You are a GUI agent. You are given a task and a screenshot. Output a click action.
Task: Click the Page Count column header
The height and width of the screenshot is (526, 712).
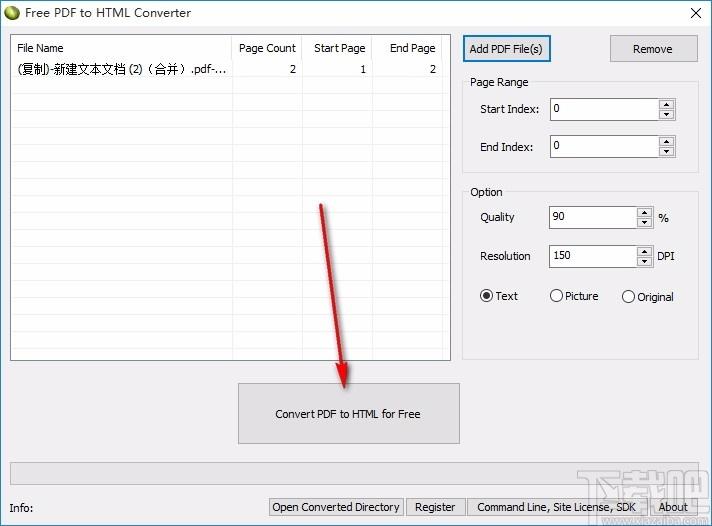point(267,48)
